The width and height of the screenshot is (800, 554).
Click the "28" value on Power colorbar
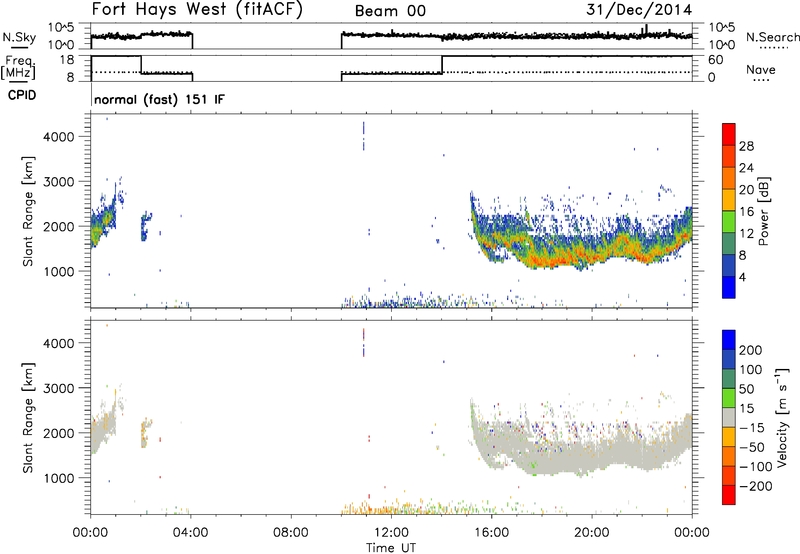pyautogui.click(x=746, y=146)
